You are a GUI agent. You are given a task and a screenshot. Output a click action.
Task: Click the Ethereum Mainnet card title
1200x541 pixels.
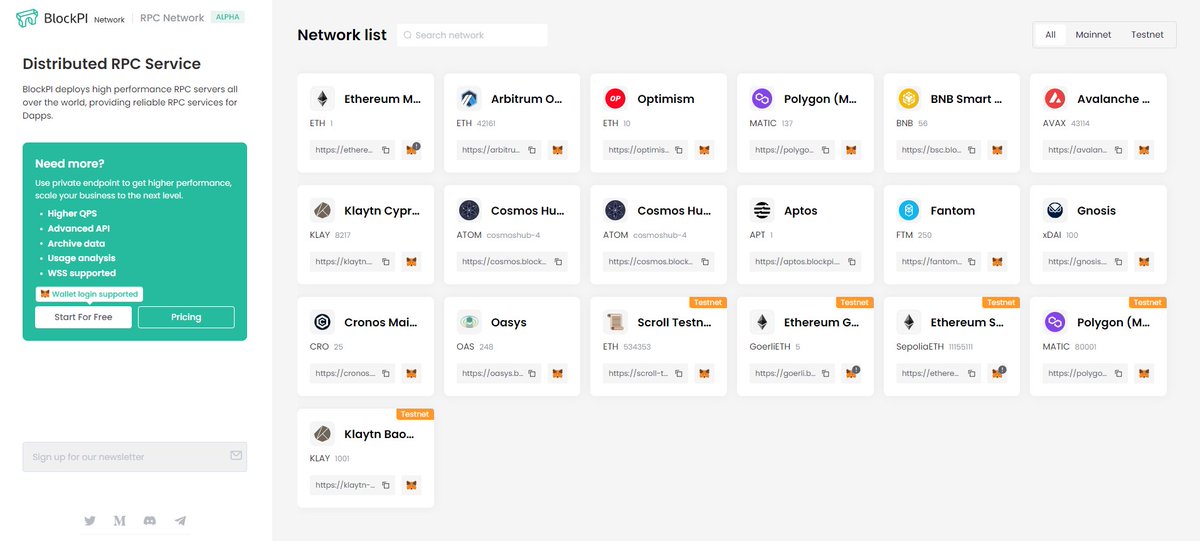[x=383, y=99]
